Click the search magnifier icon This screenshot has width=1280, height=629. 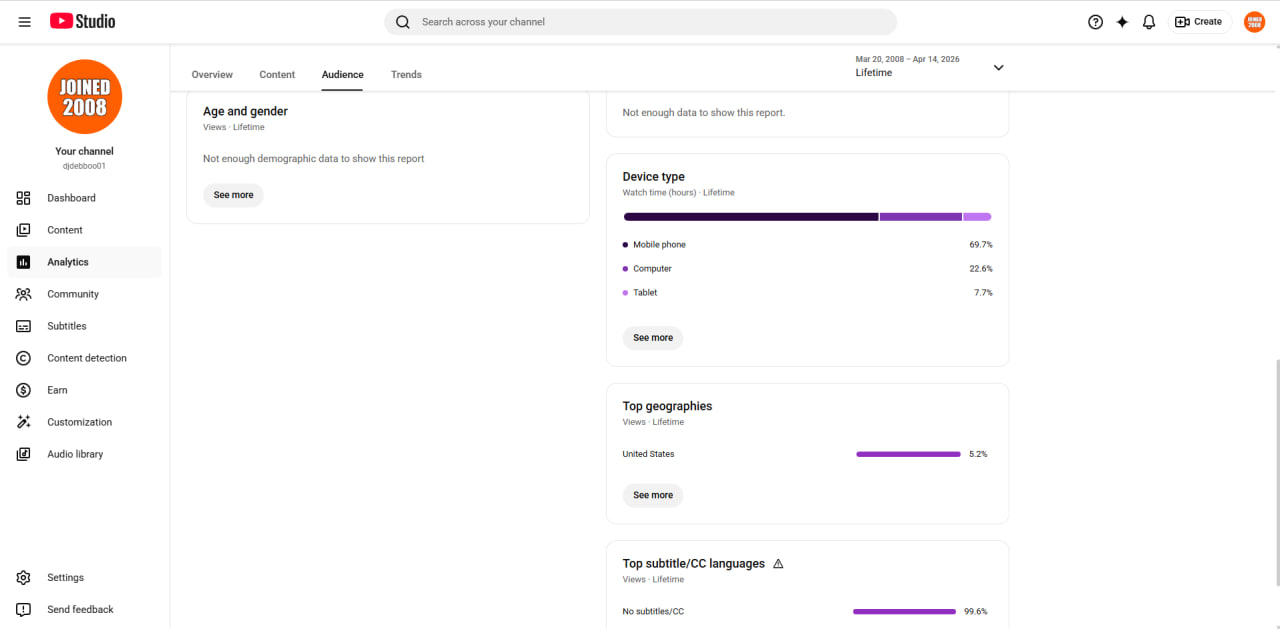click(403, 22)
